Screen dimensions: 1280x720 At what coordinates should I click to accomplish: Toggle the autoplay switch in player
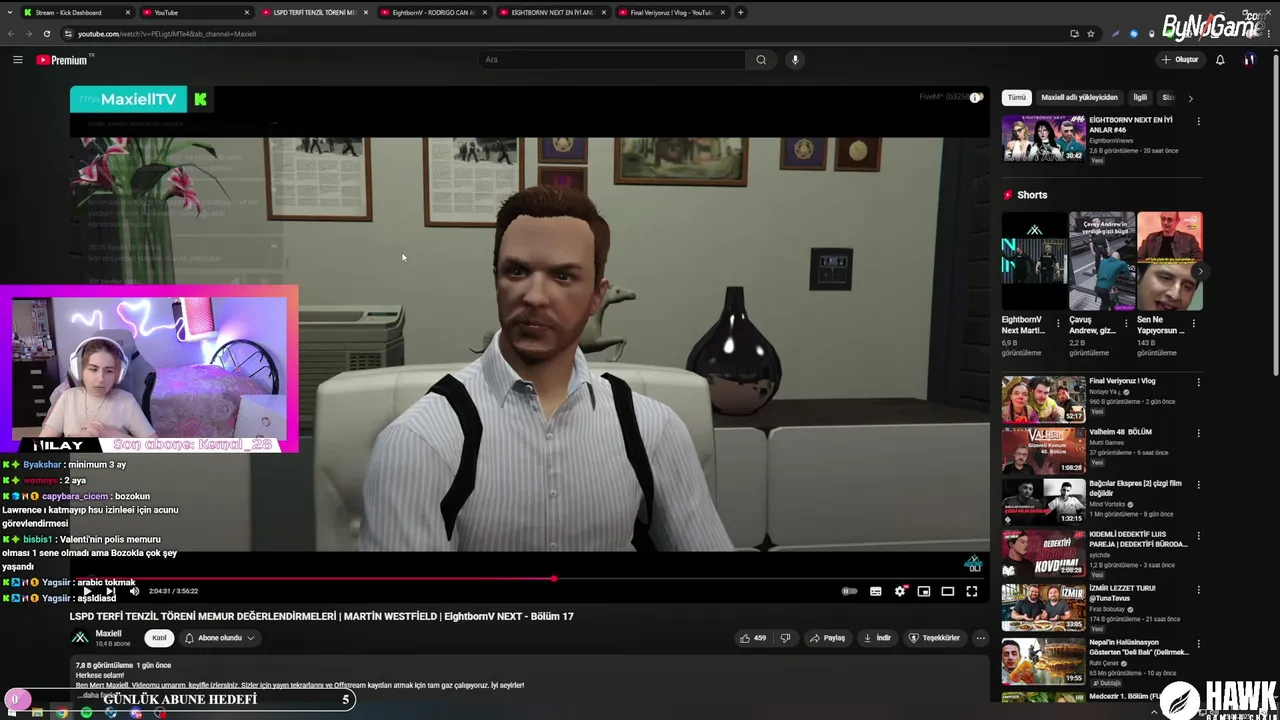(849, 591)
